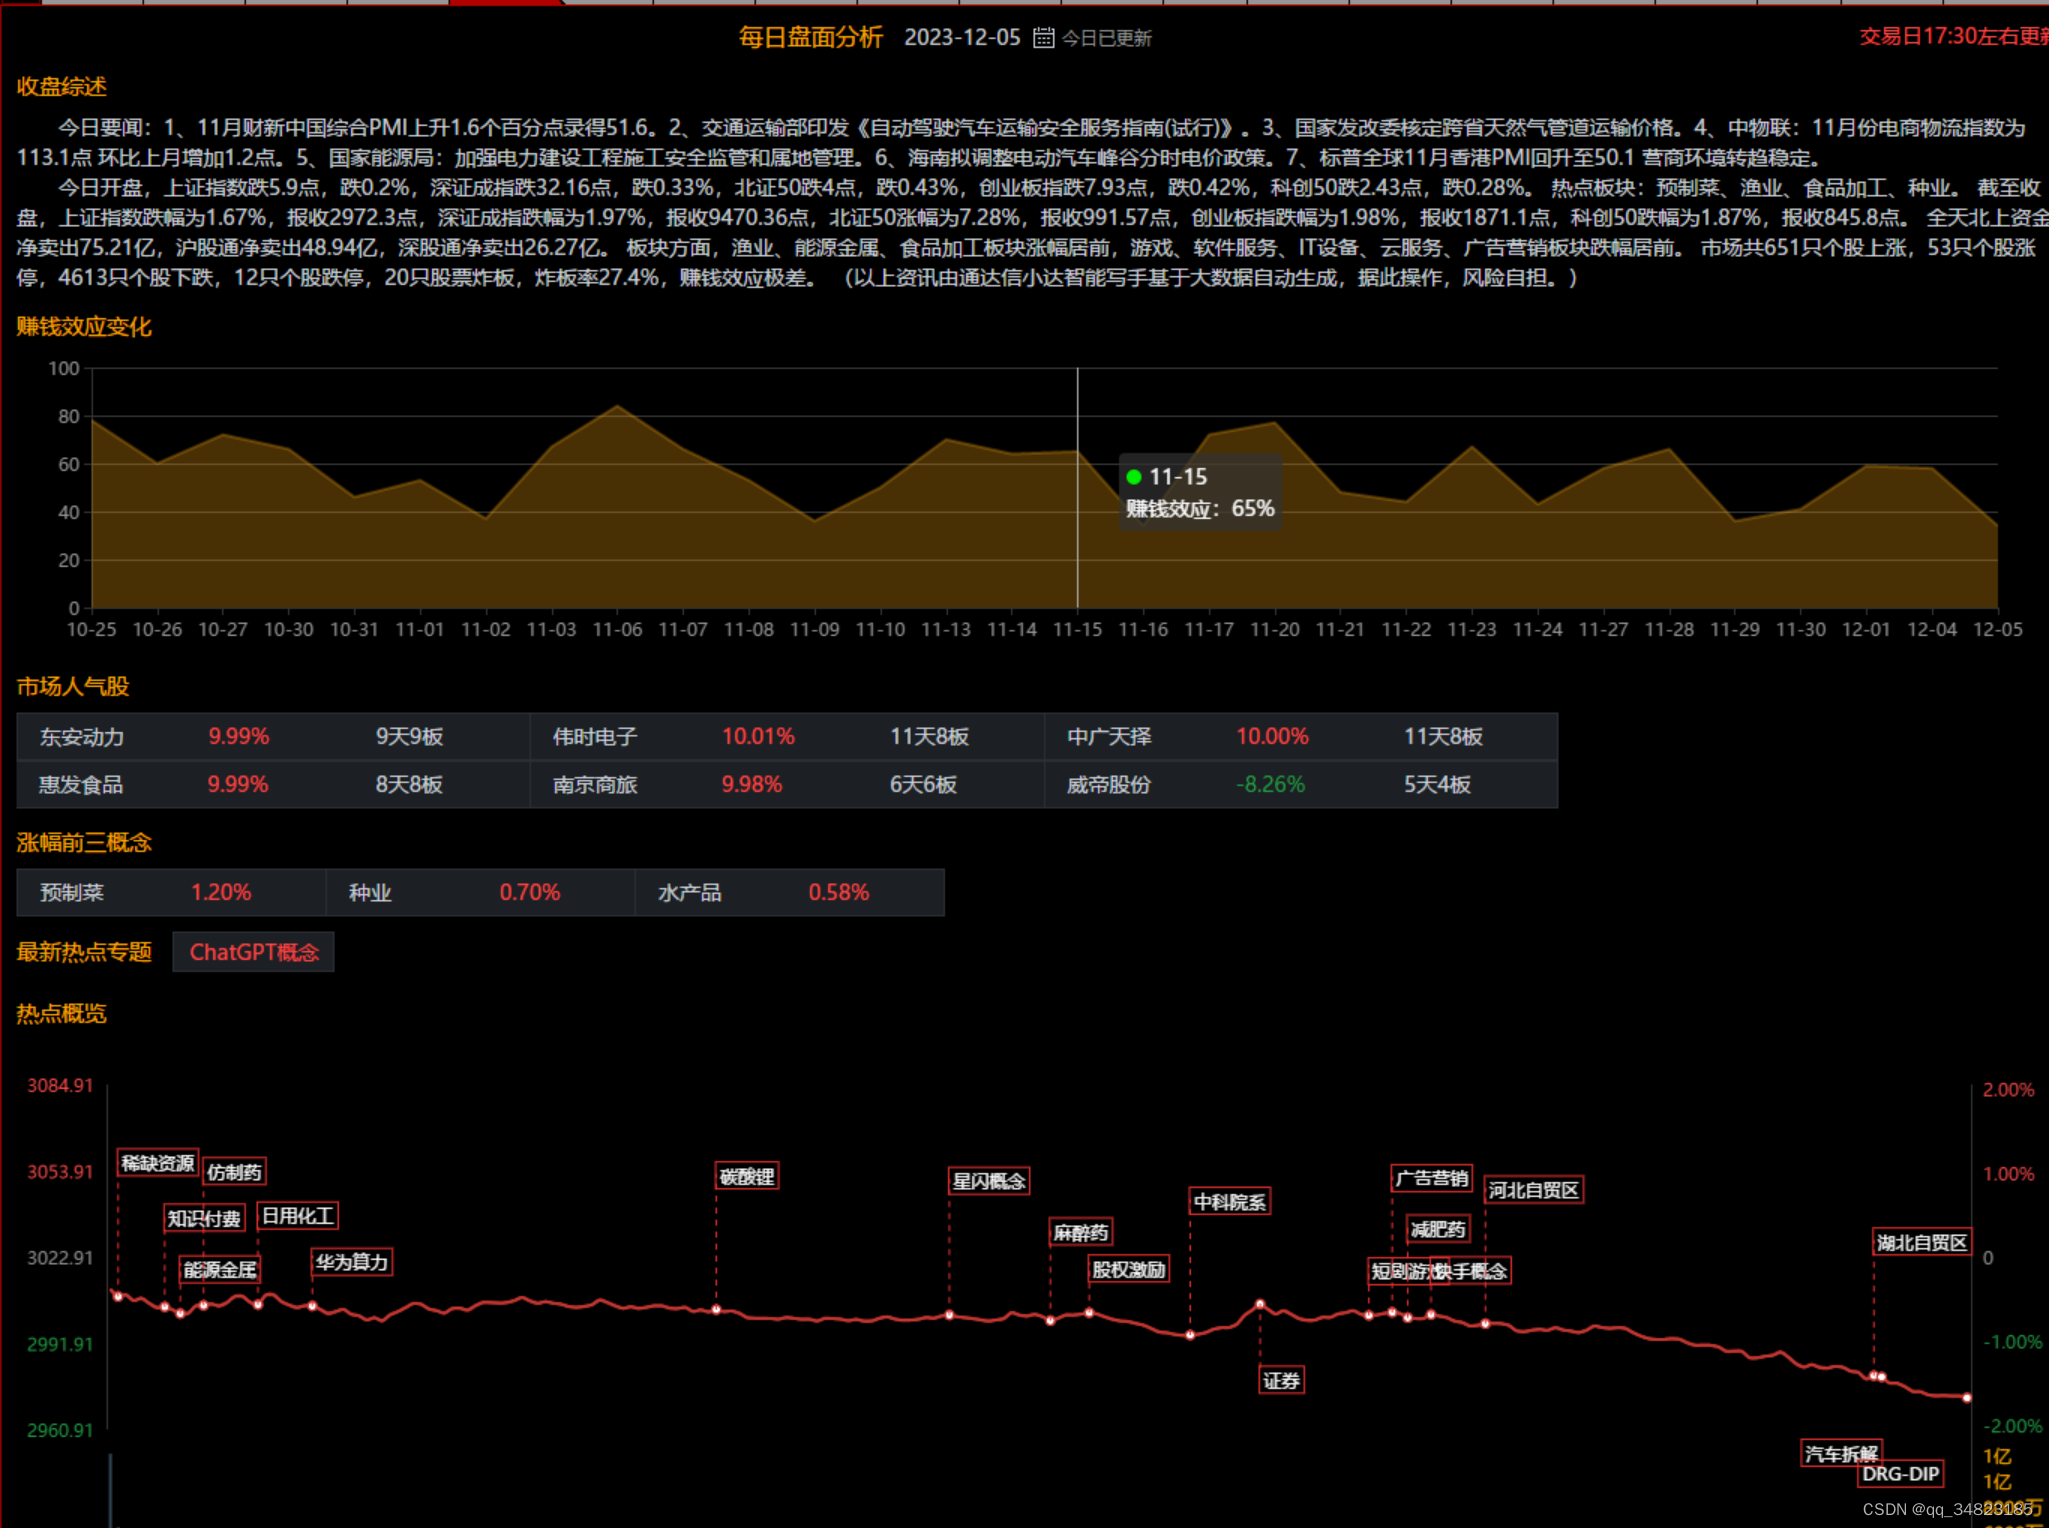
Task: Click the 9.99% change for 东安动力
Action: [x=239, y=737]
